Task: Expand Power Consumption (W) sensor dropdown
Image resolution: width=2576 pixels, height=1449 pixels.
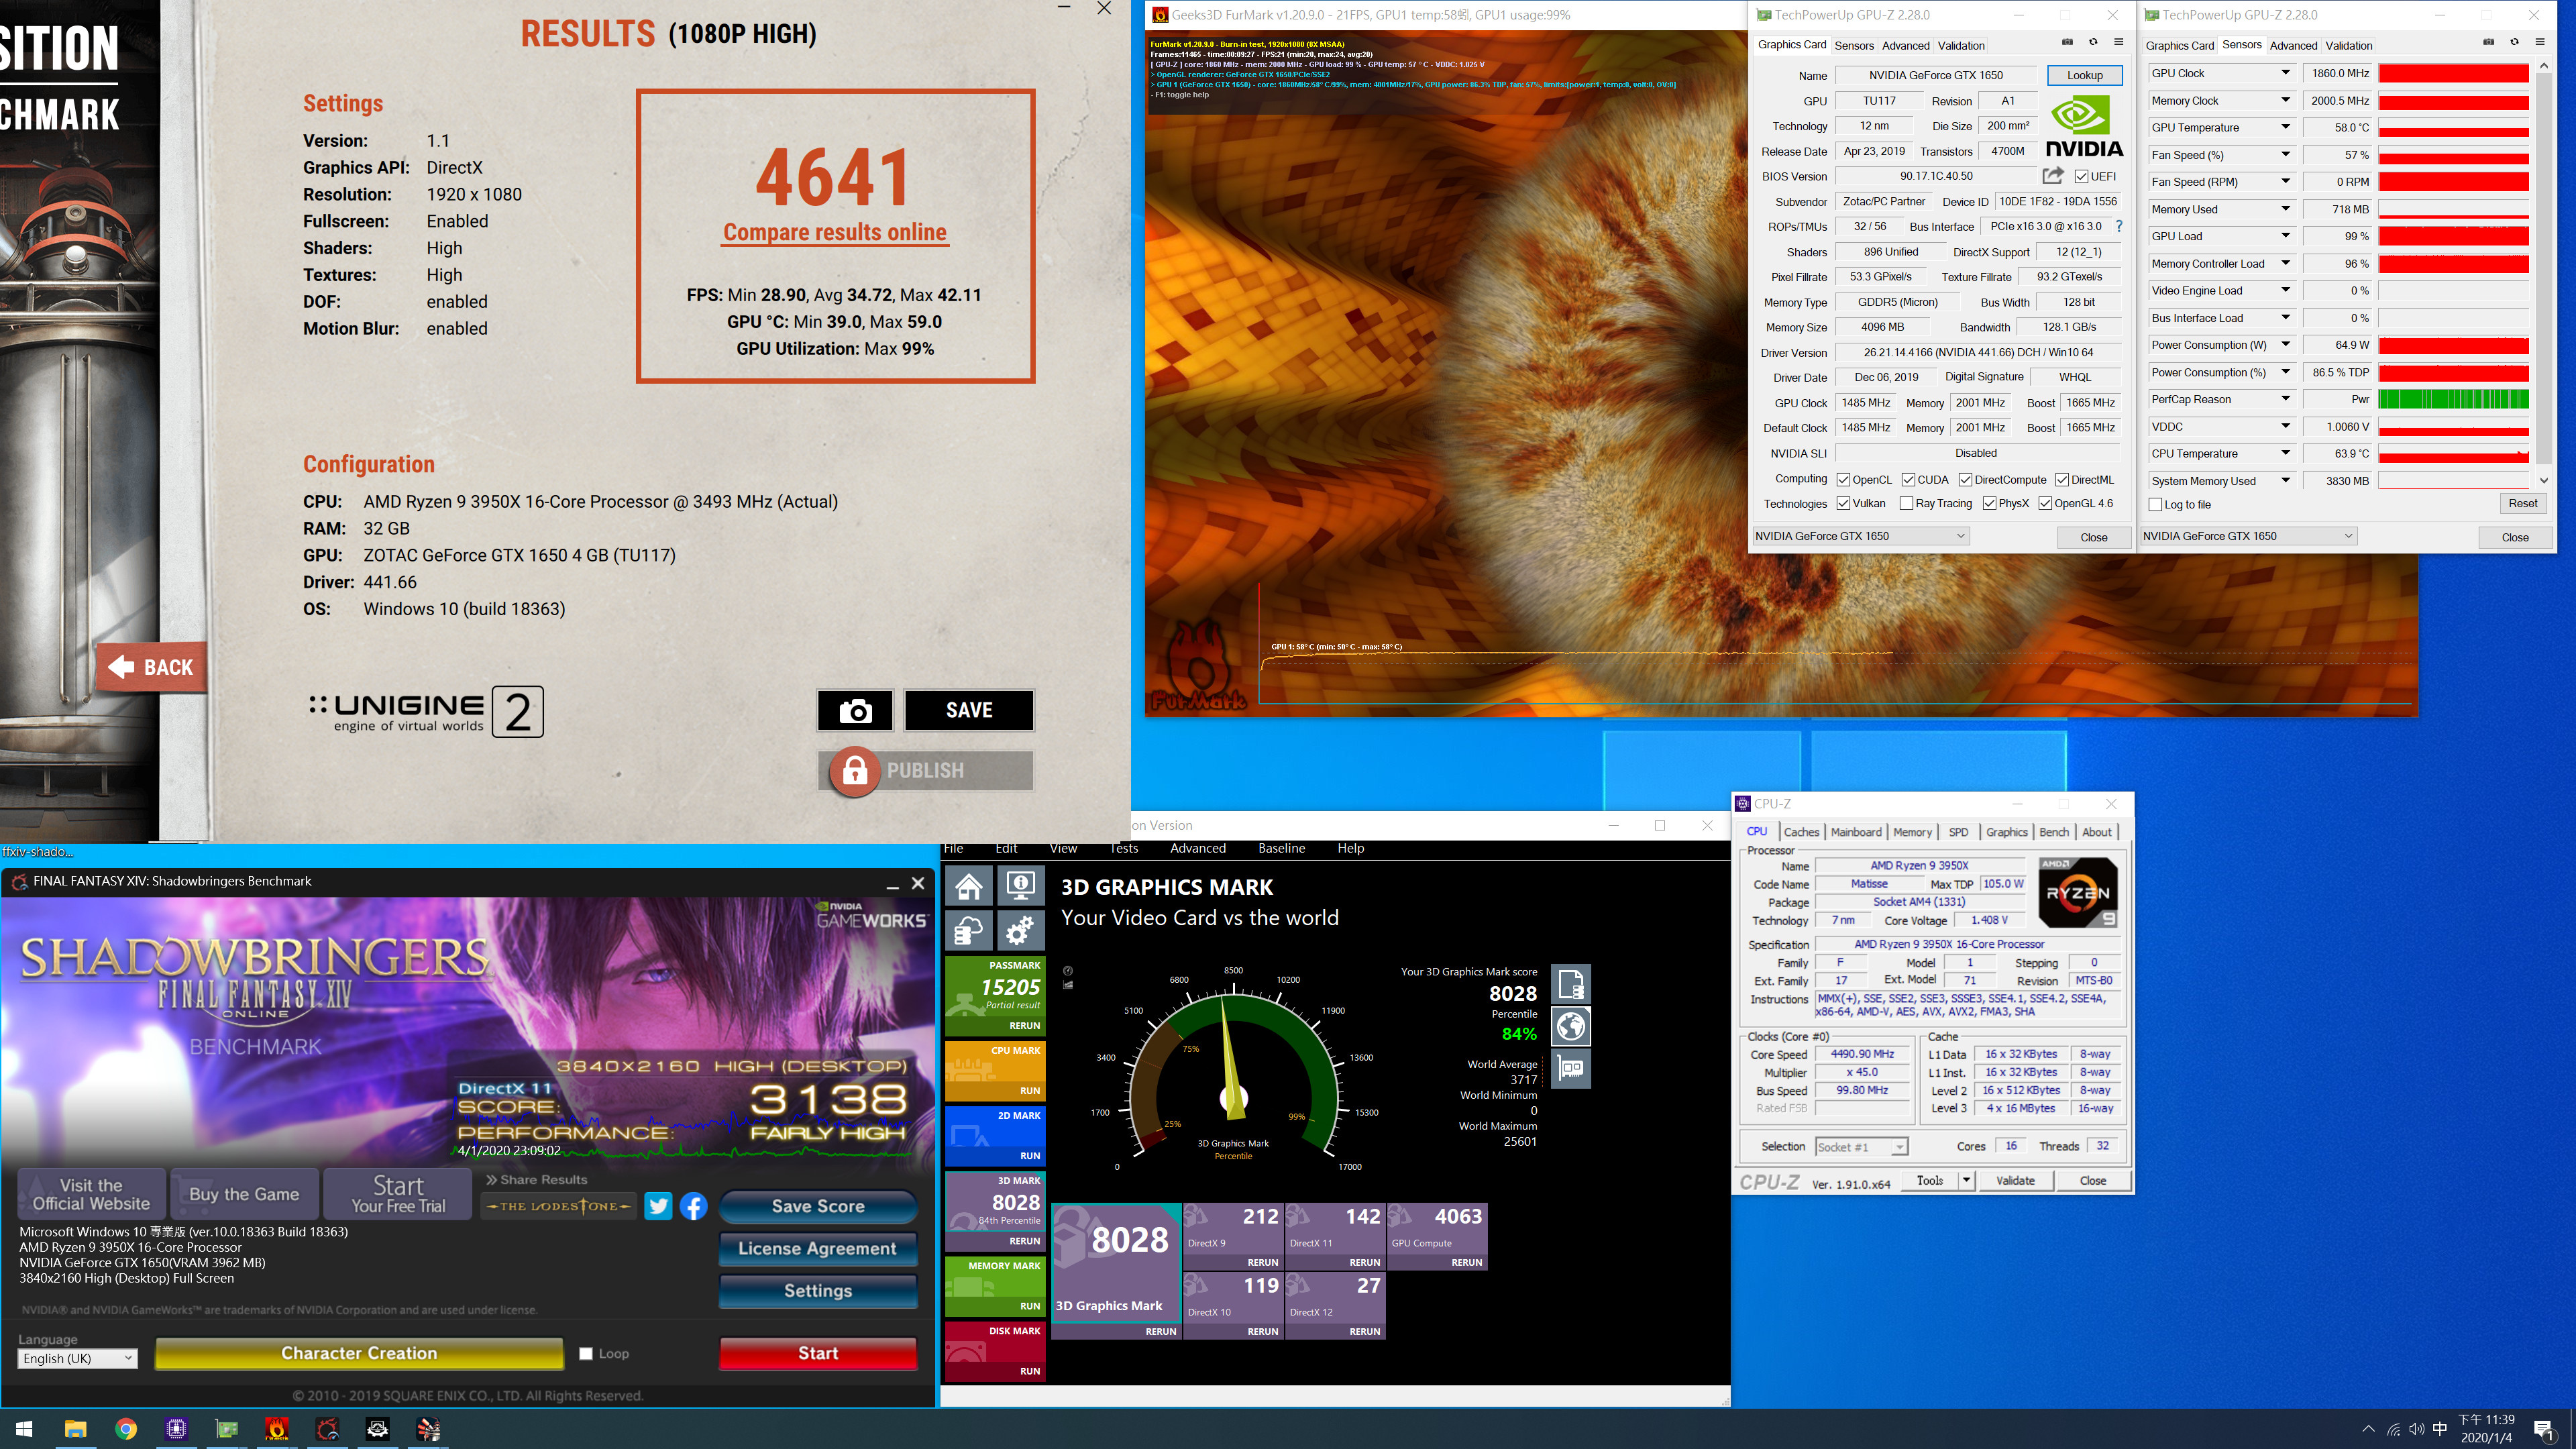Action: coord(2286,345)
